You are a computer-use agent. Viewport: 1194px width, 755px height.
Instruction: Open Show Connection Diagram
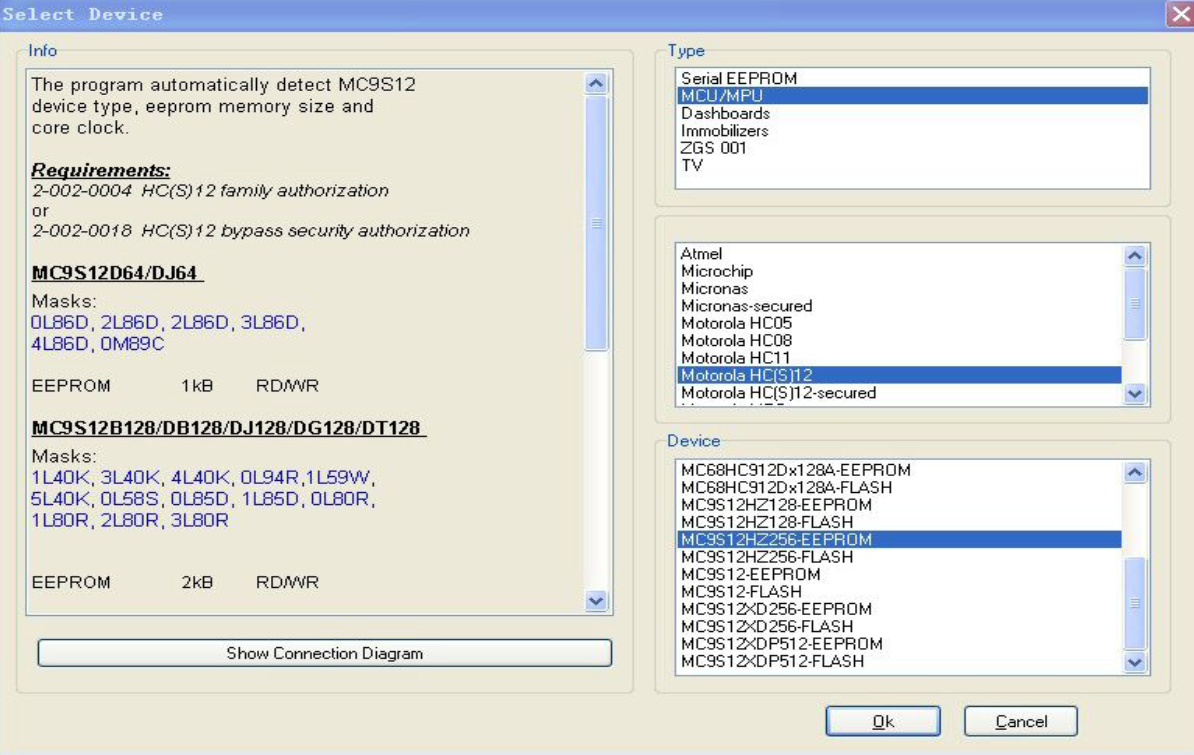click(324, 653)
